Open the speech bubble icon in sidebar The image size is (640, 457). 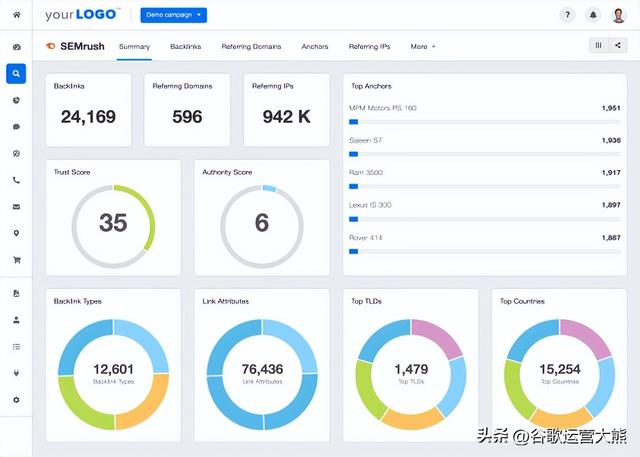click(x=16, y=126)
